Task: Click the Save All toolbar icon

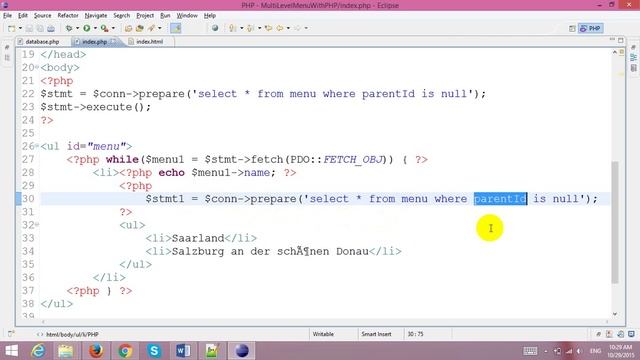Action: coord(40,28)
